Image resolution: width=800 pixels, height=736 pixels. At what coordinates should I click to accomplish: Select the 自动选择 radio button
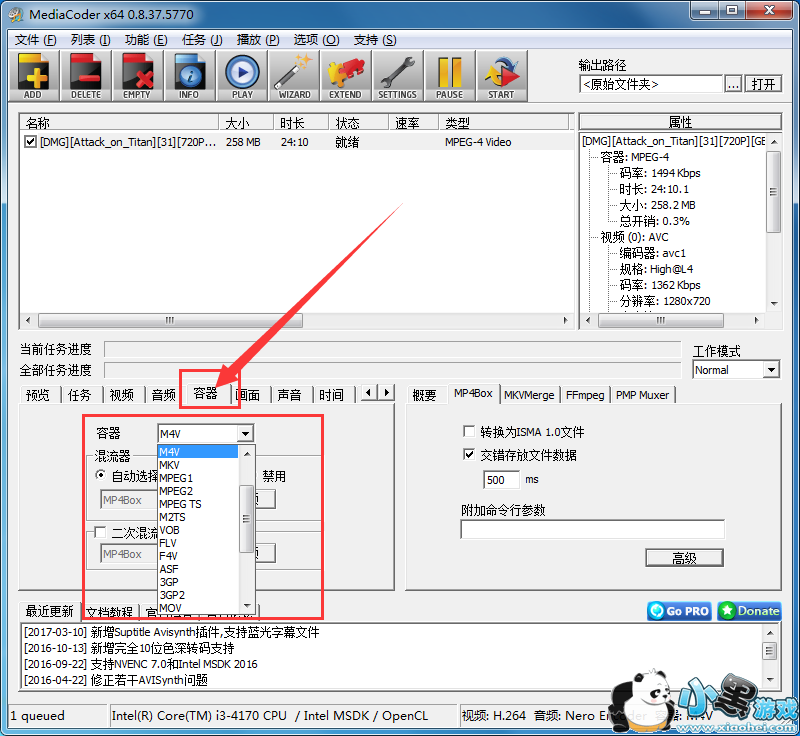point(101,475)
